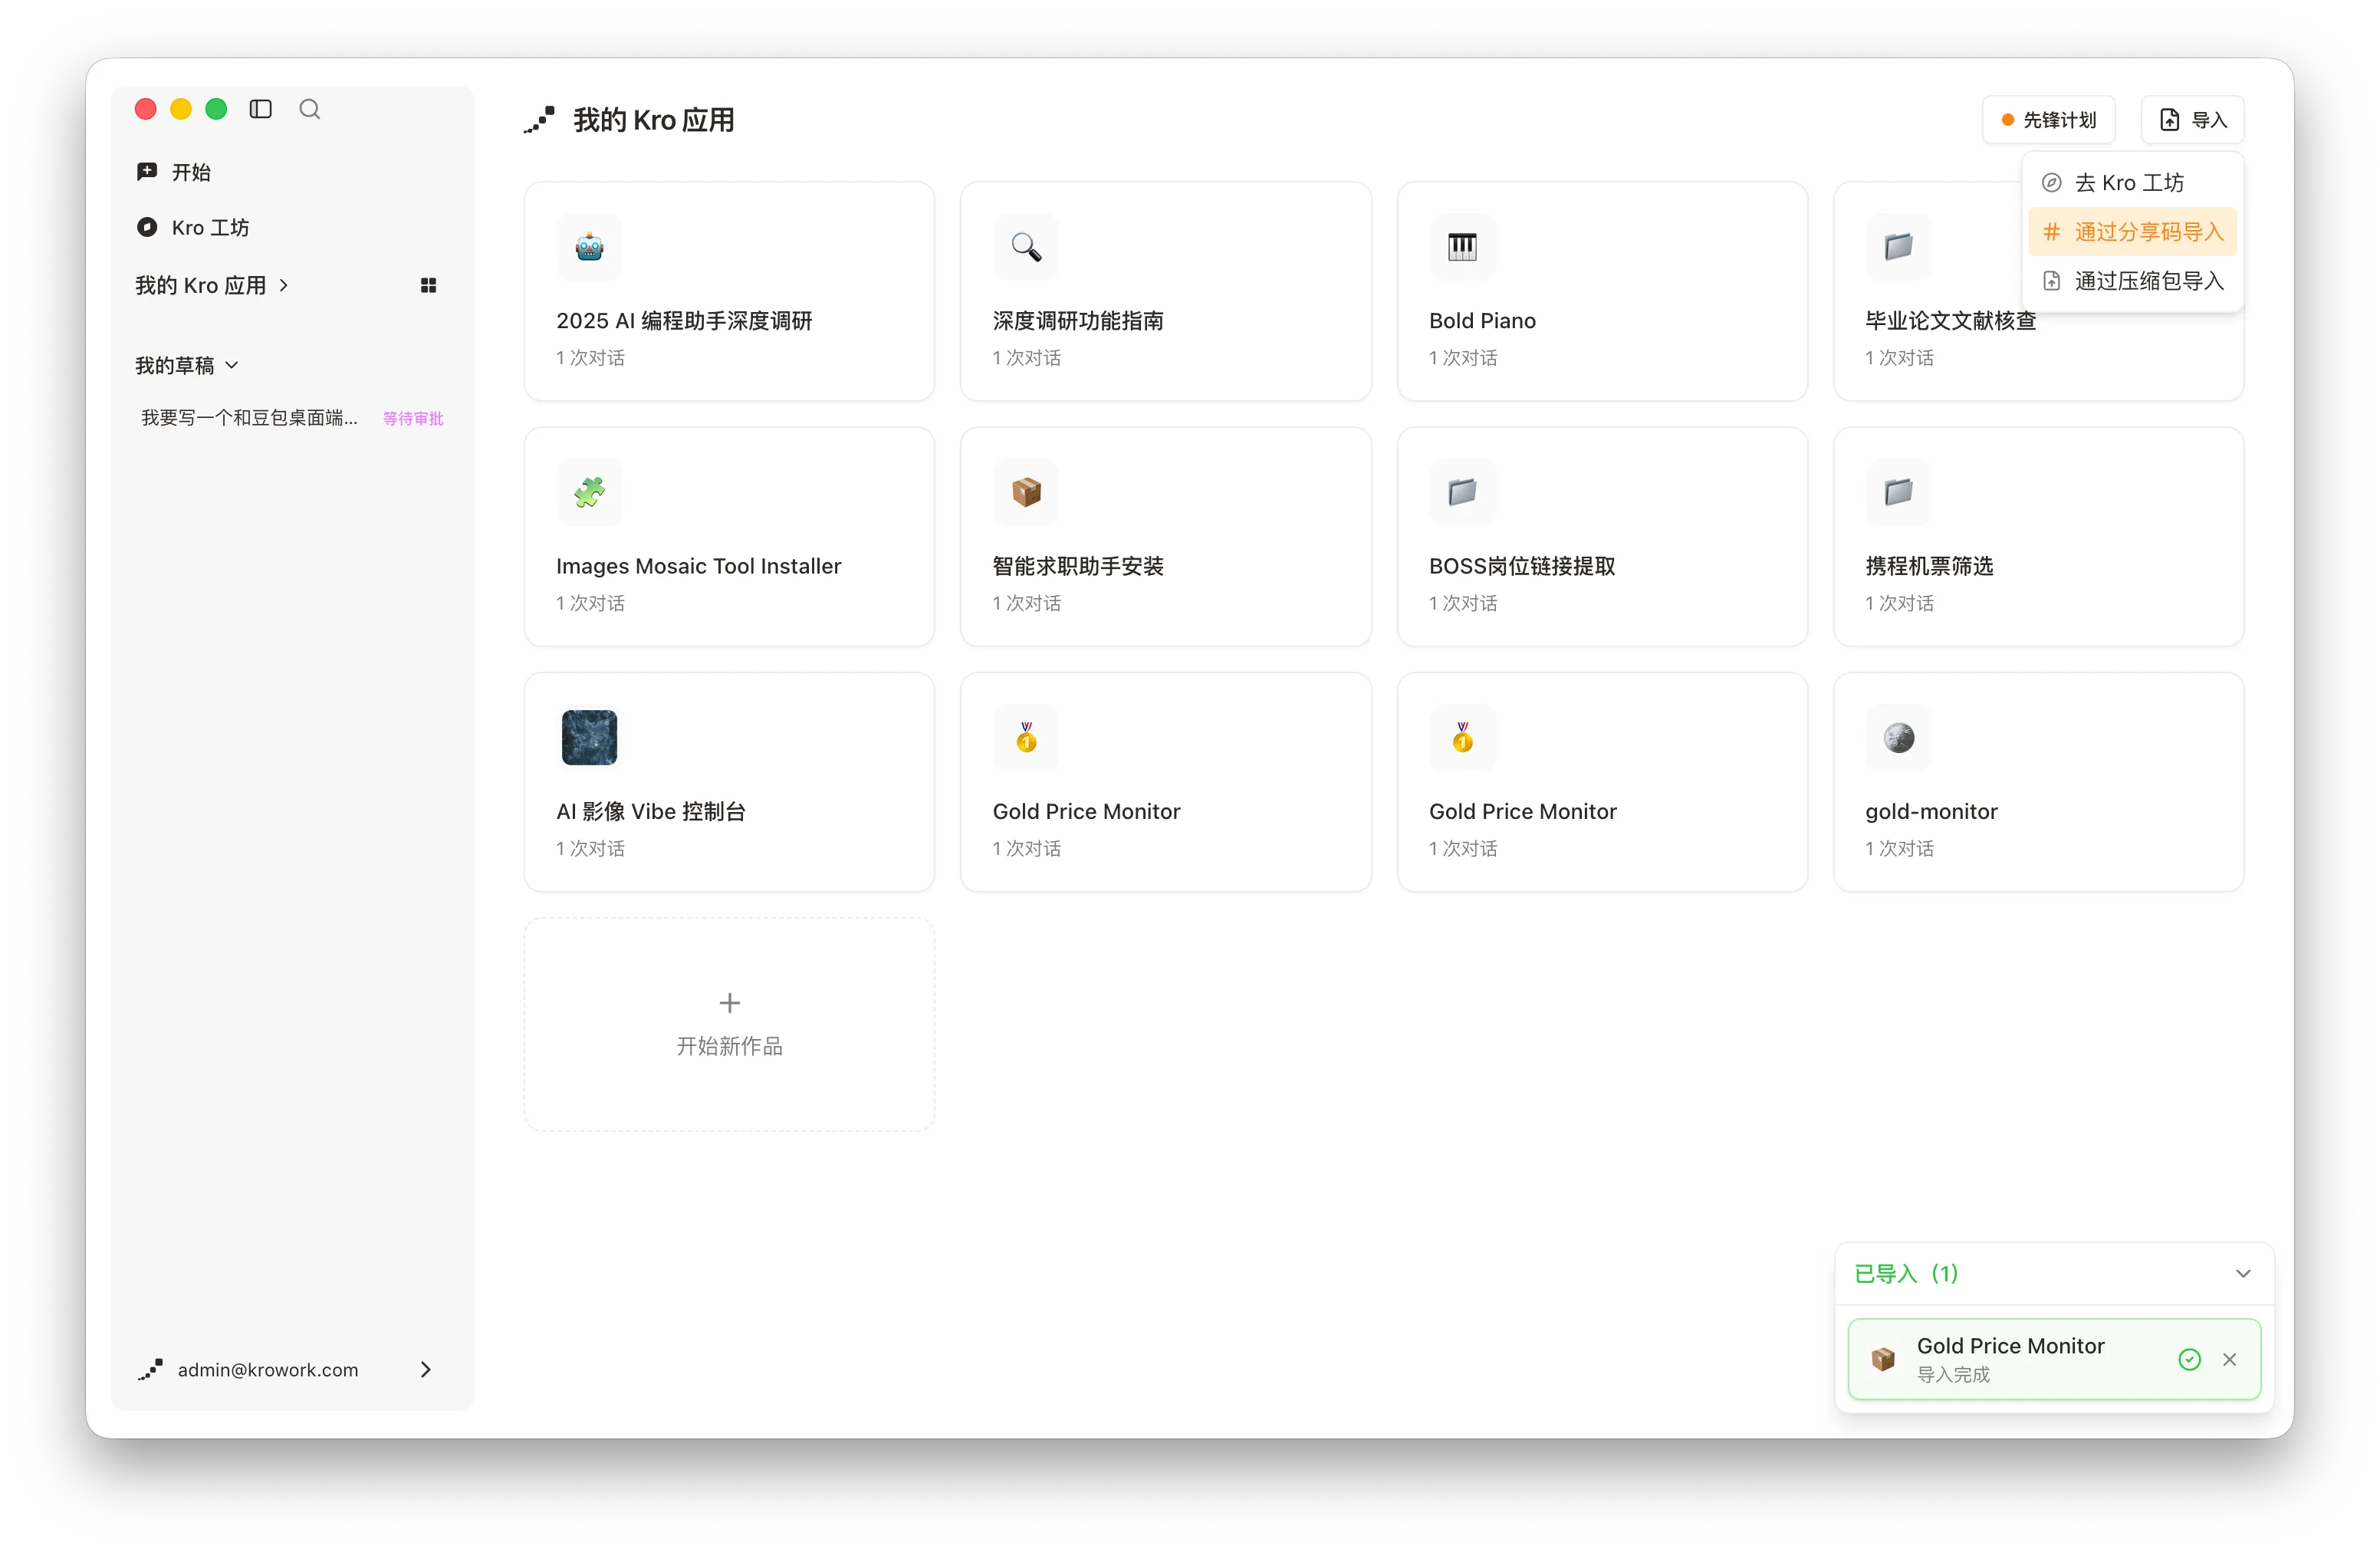Click the magnifier icon on 深度调研功能指南 card
The height and width of the screenshot is (1552, 2380).
[x=1026, y=246]
